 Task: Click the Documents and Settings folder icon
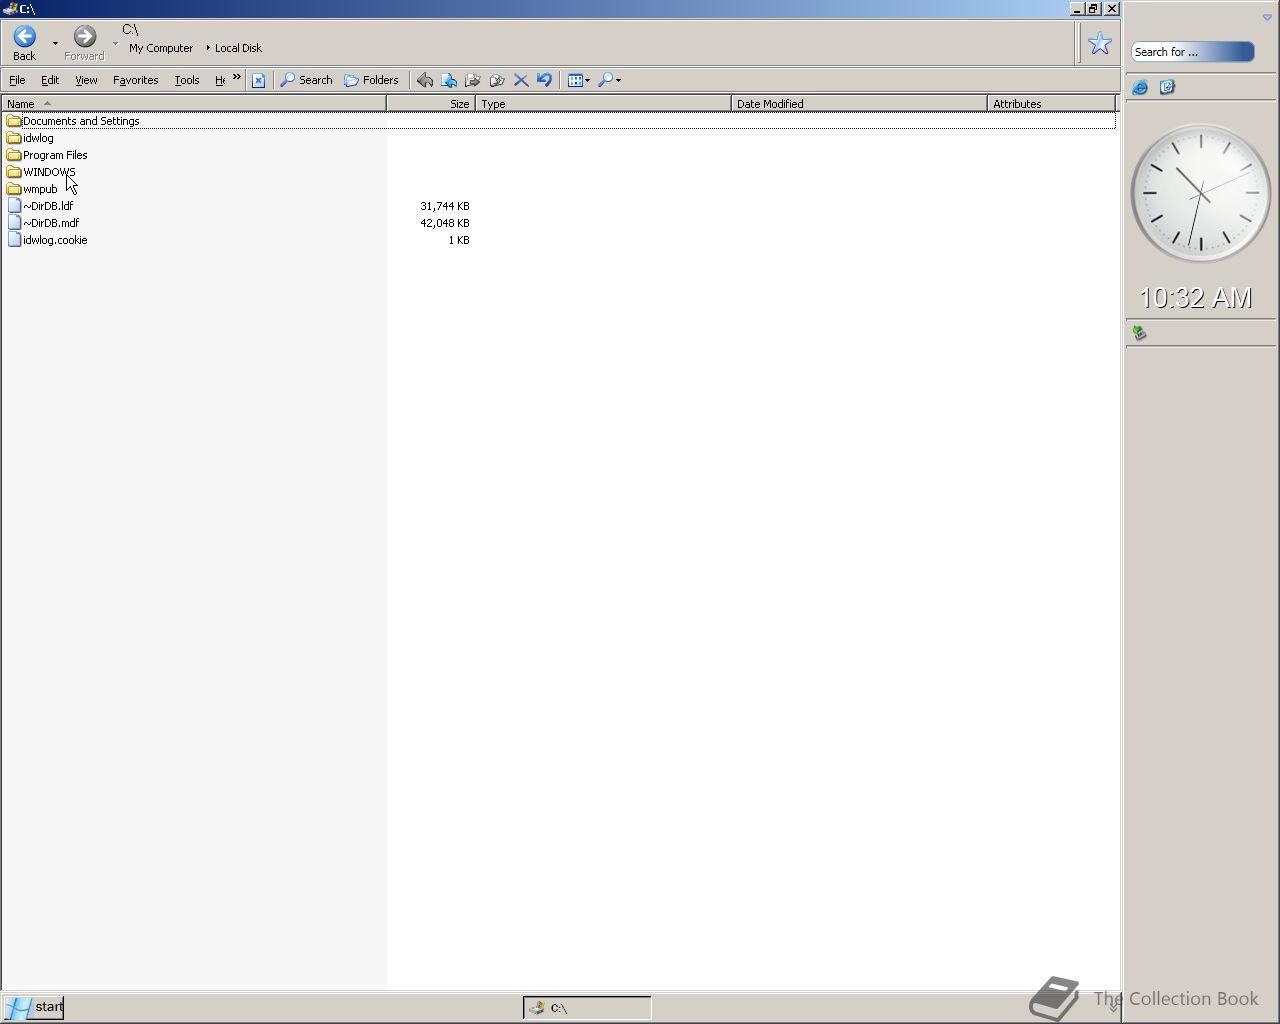coord(14,121)
